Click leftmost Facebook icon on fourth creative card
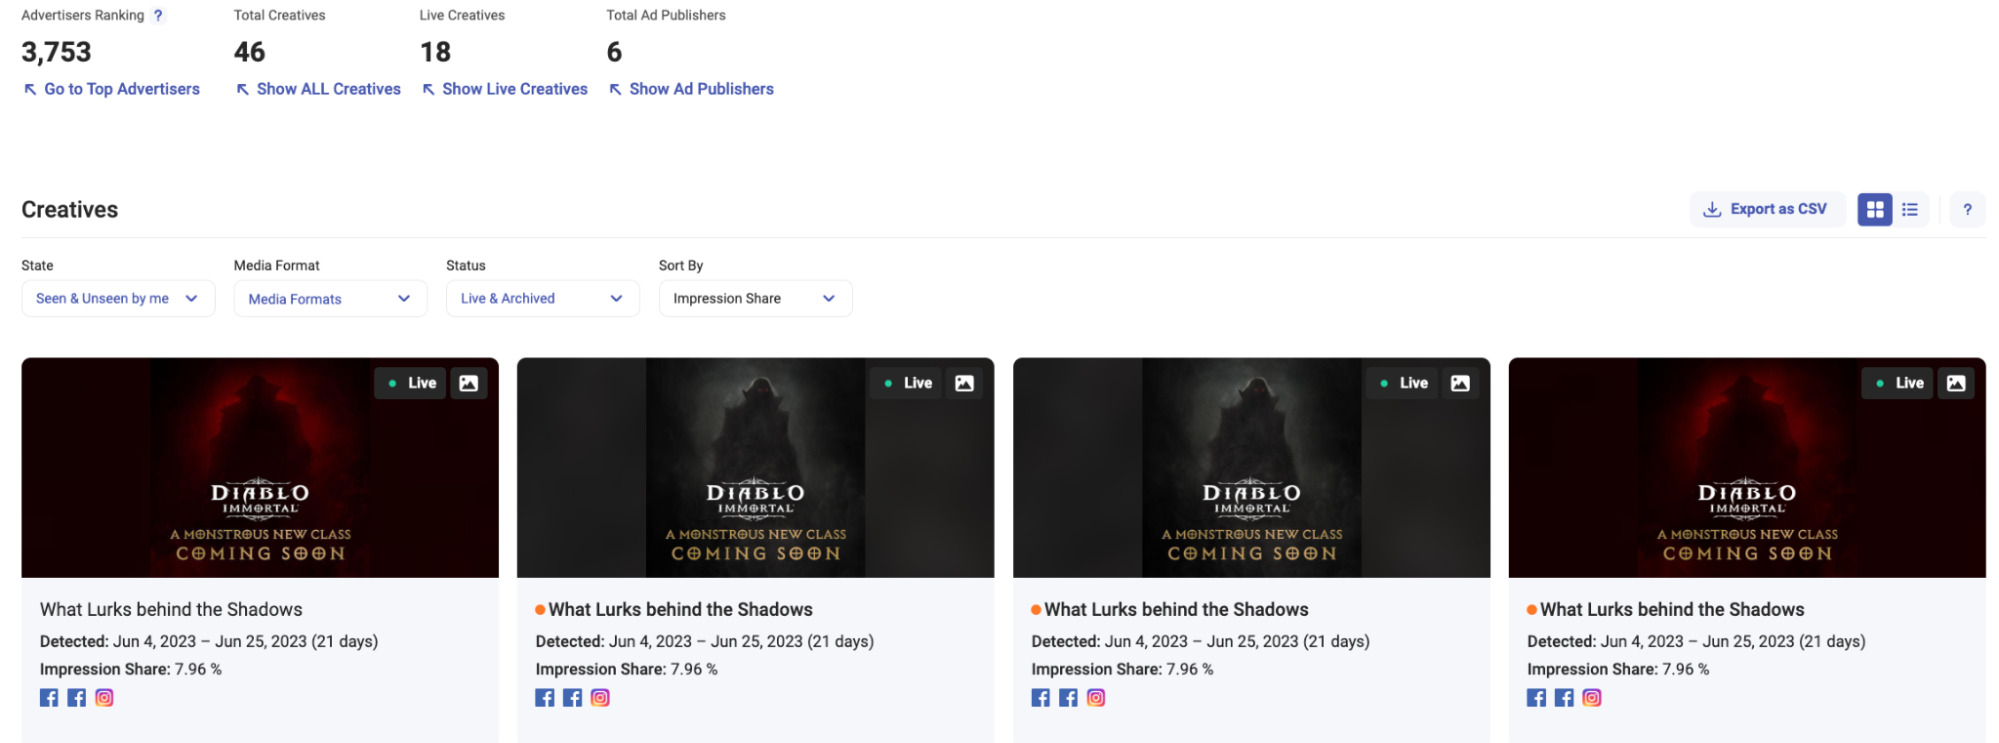The image size is (1999, 743). pyautogui.click(x=1537, y=698)
